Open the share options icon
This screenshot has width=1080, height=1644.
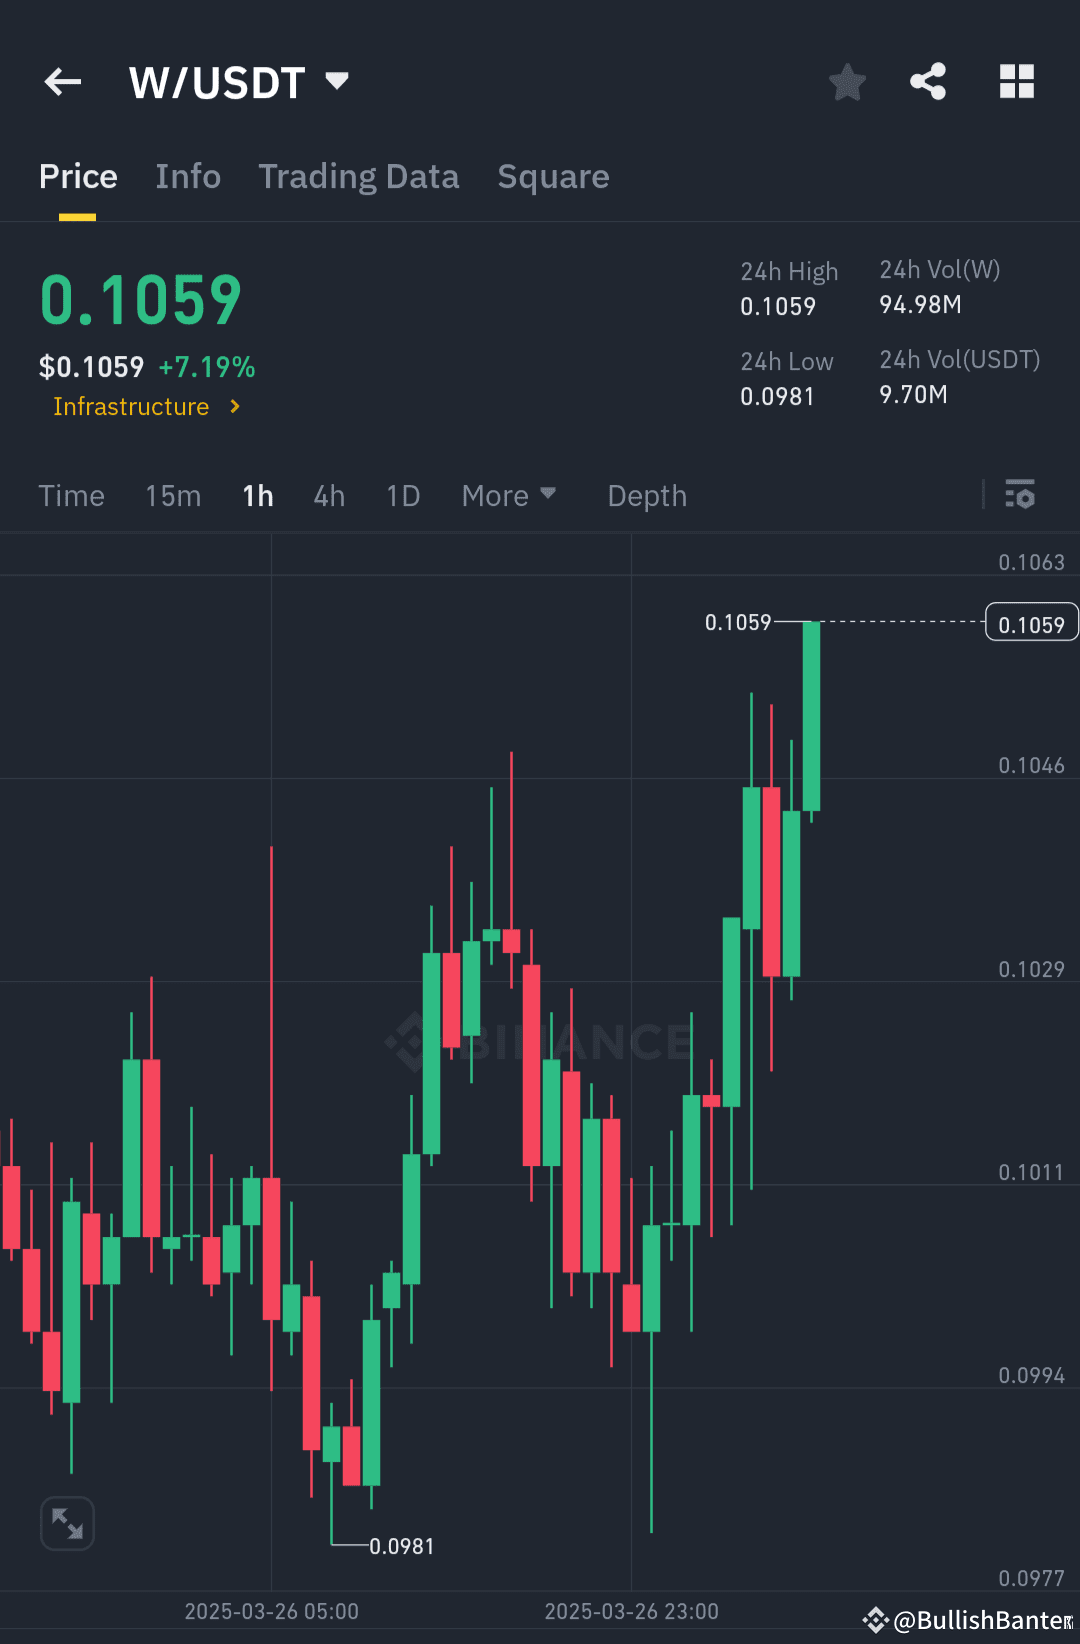(x=928, y=82)
